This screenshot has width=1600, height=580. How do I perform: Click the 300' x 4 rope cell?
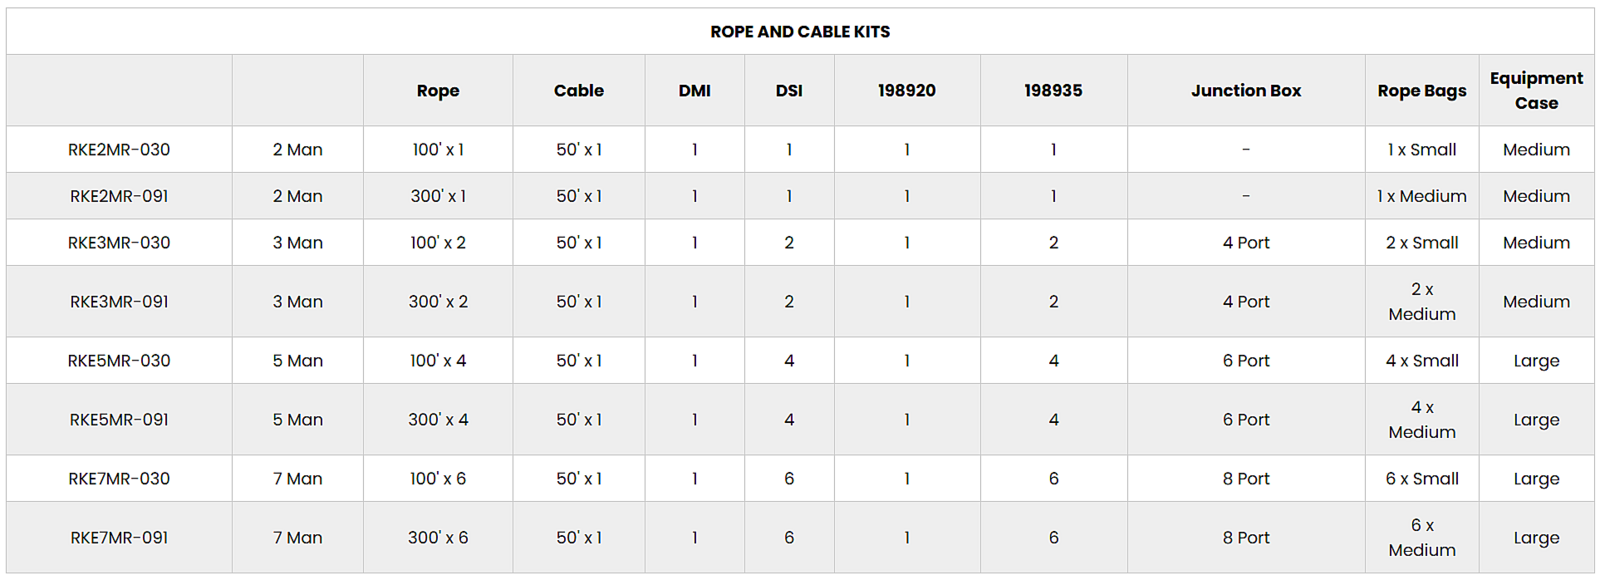pos(438,420)
